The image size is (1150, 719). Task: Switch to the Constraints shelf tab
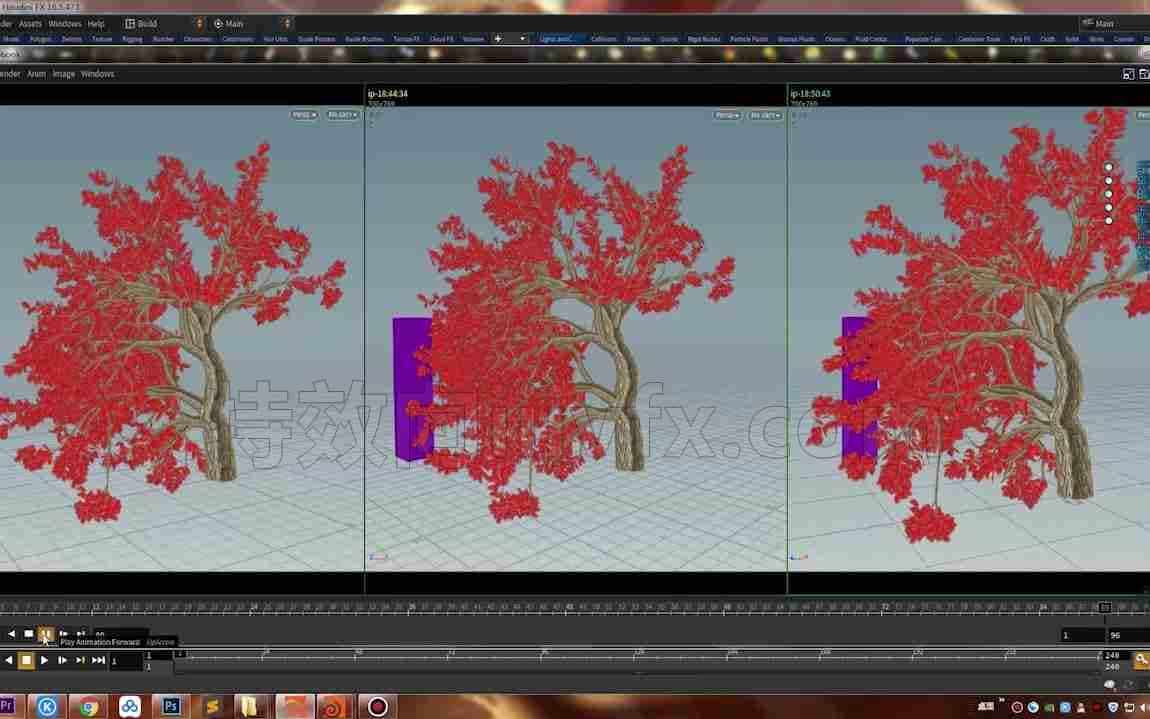click(x=238, y=39)
